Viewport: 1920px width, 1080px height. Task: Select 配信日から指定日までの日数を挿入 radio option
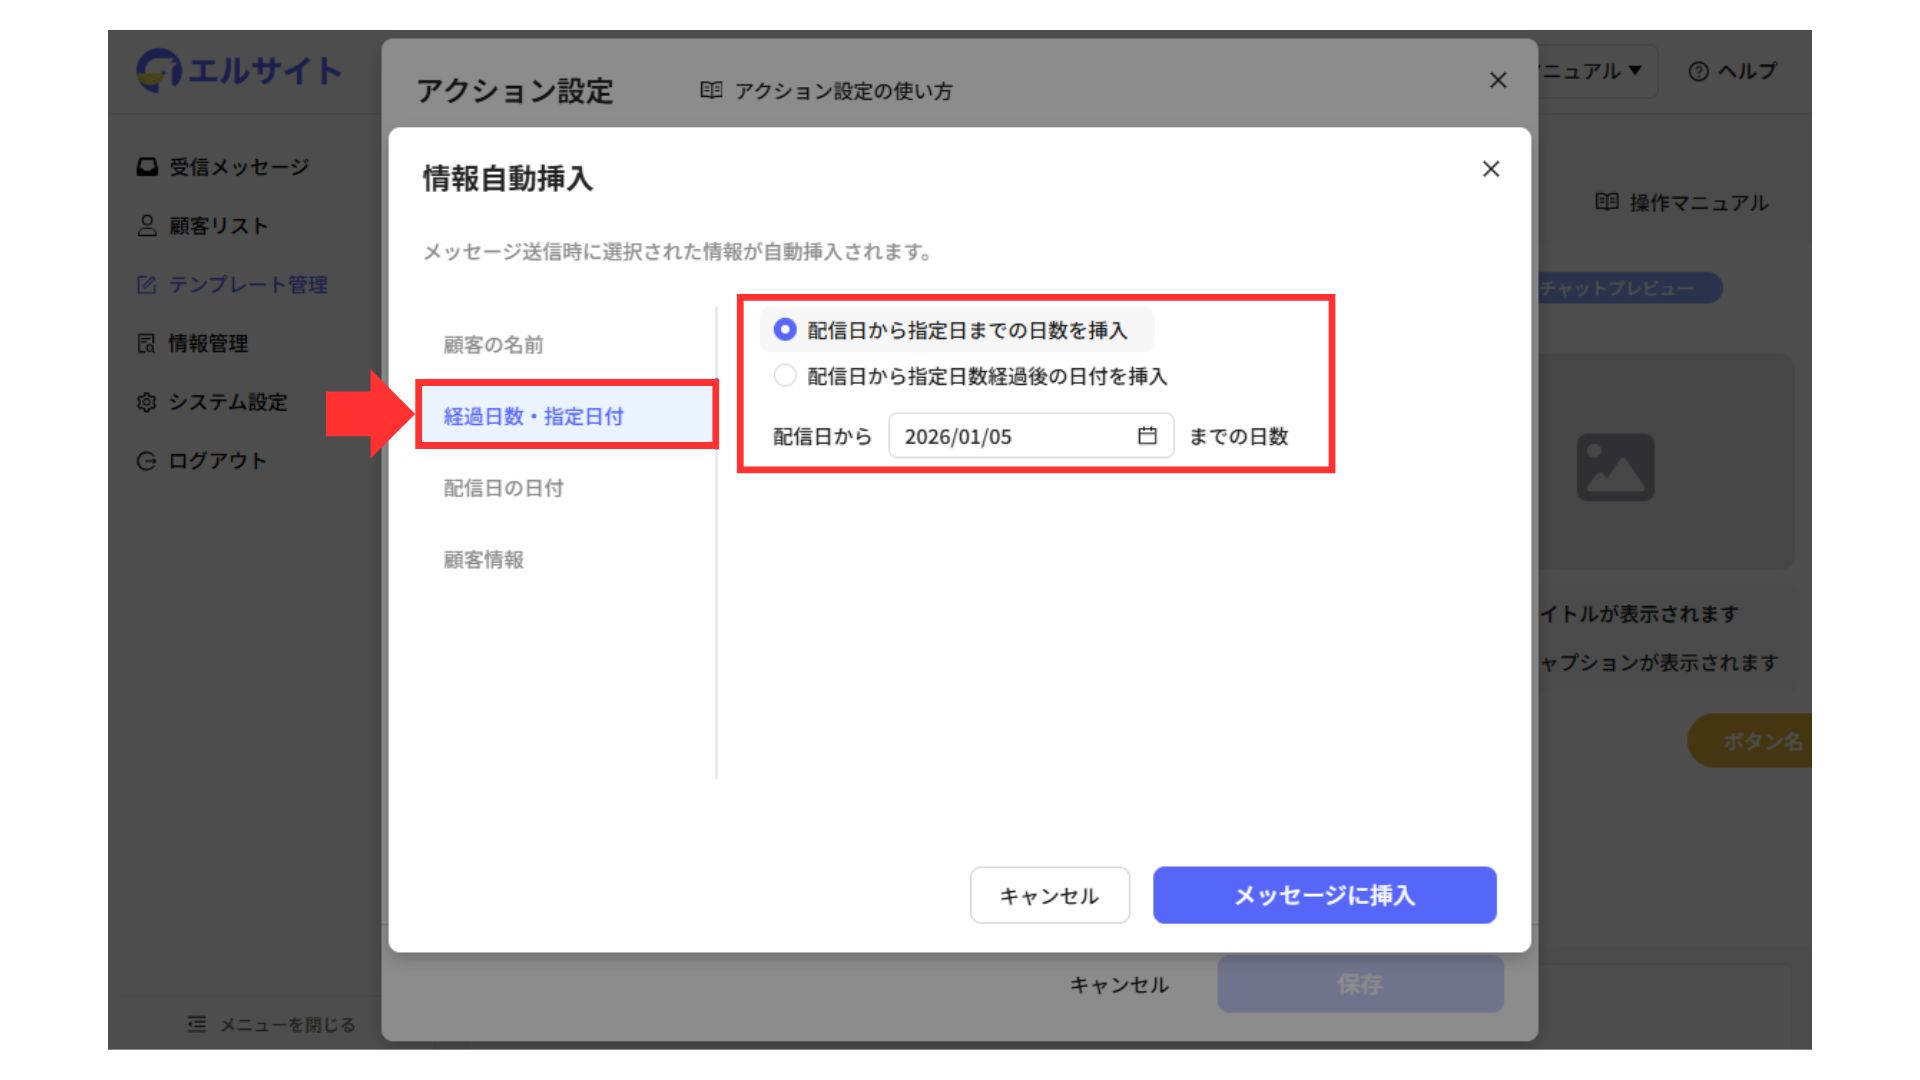785,330
